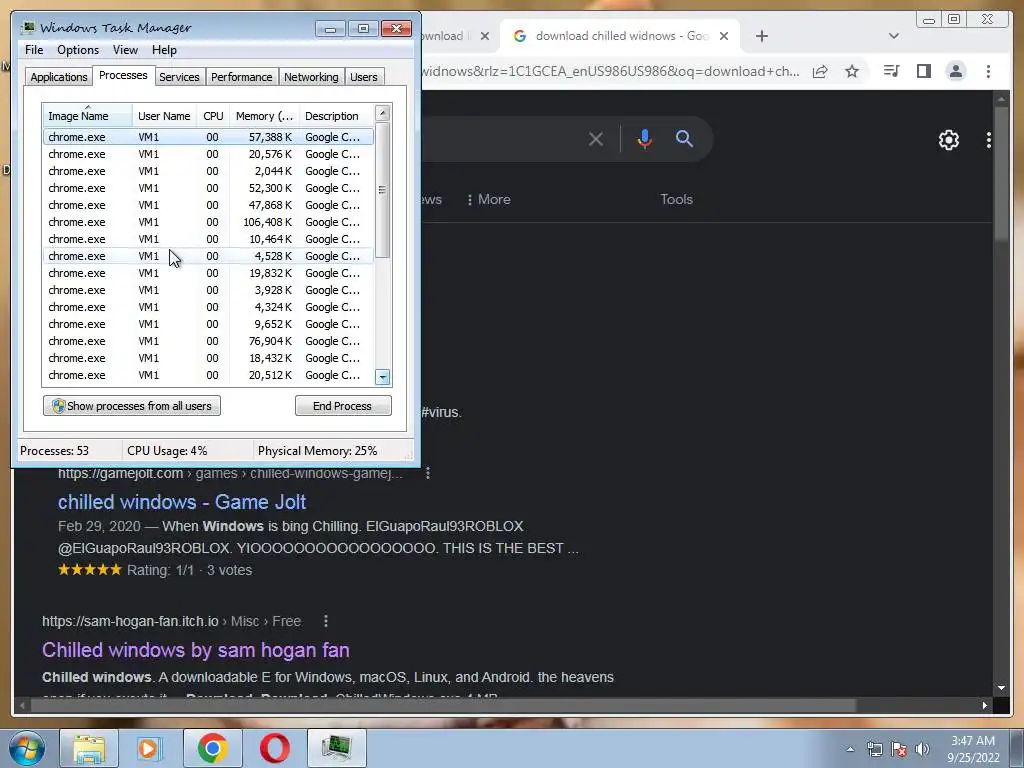Screen dimensions: 1024x768
Task: Select chrome.exe row using 2,044 K
Action: tap(208, 171)
